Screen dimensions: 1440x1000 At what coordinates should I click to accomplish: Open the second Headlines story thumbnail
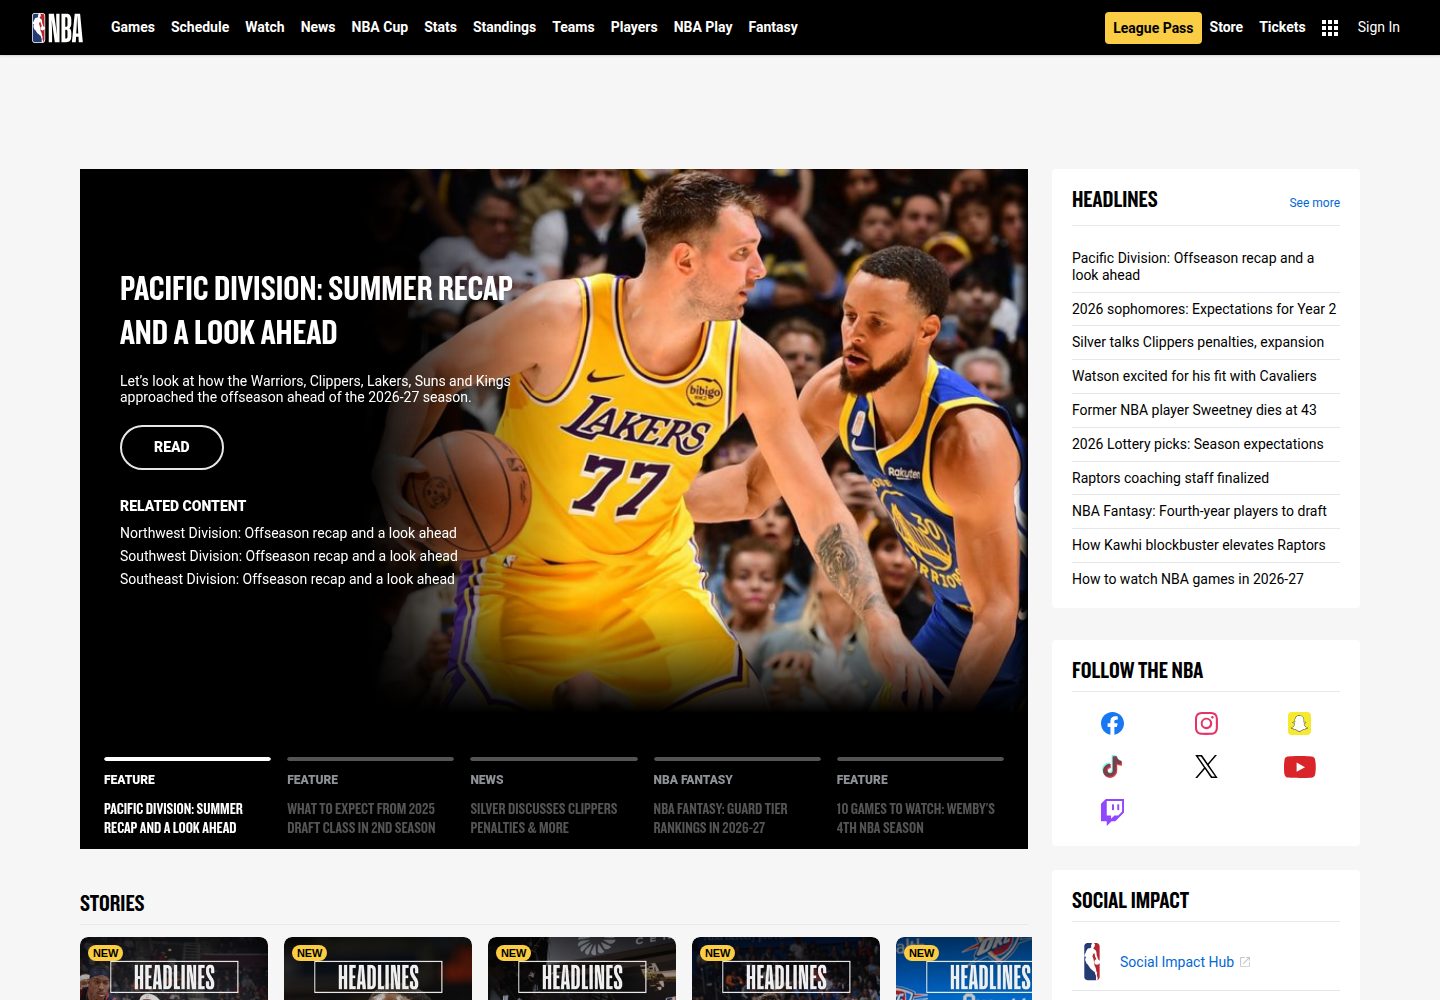[x=378, y=969]
